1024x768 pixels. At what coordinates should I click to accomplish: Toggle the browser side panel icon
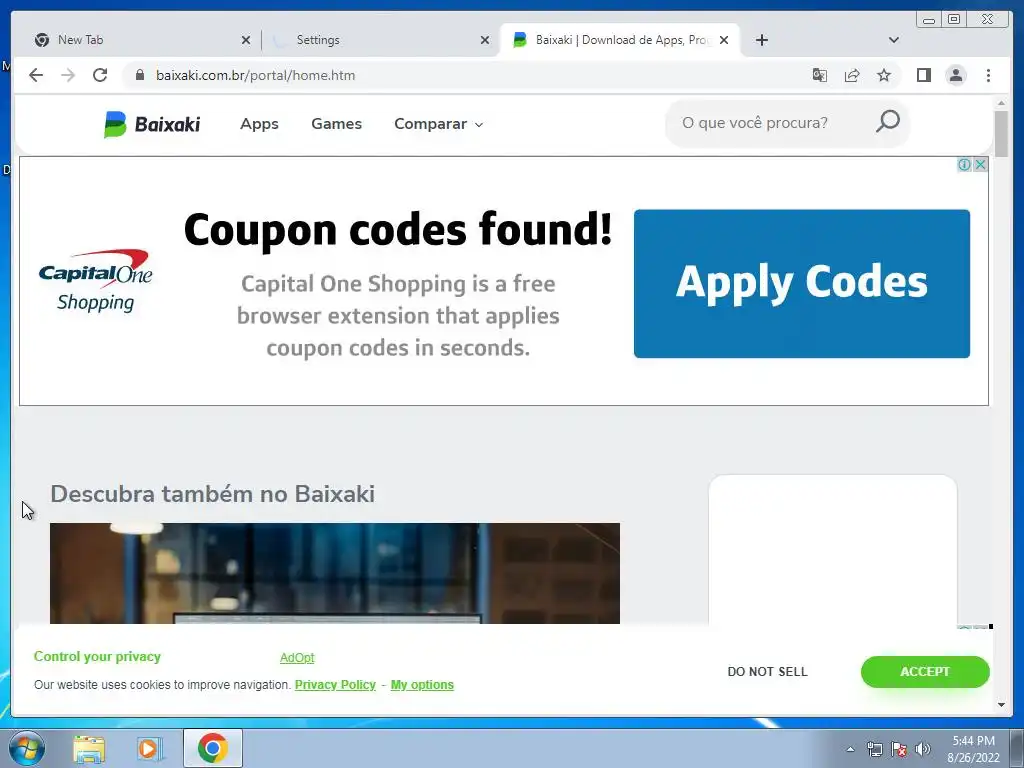pyautogui.click(x=923, y=75)
